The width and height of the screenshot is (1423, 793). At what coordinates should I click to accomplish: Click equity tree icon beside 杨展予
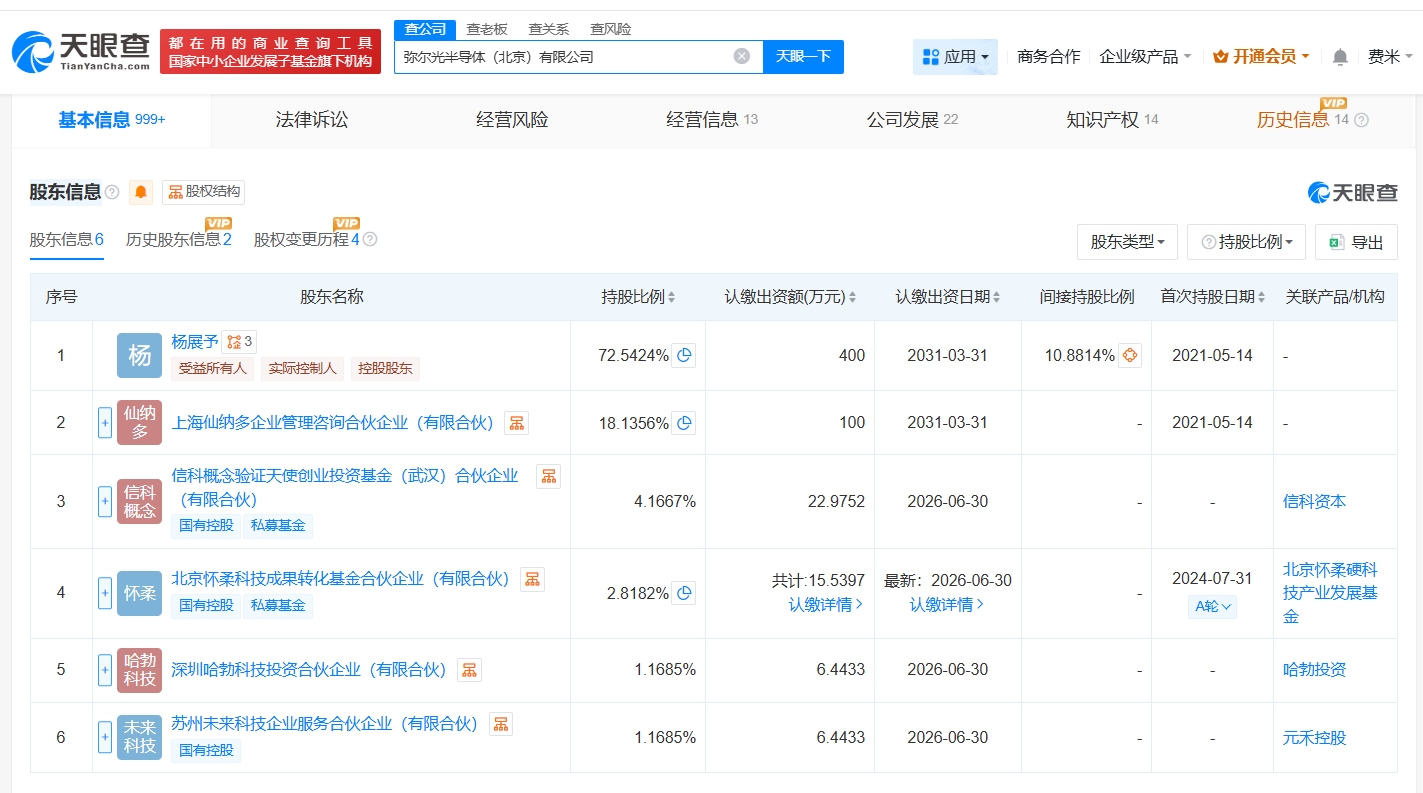pyautogui.click(x=239, y=342)
